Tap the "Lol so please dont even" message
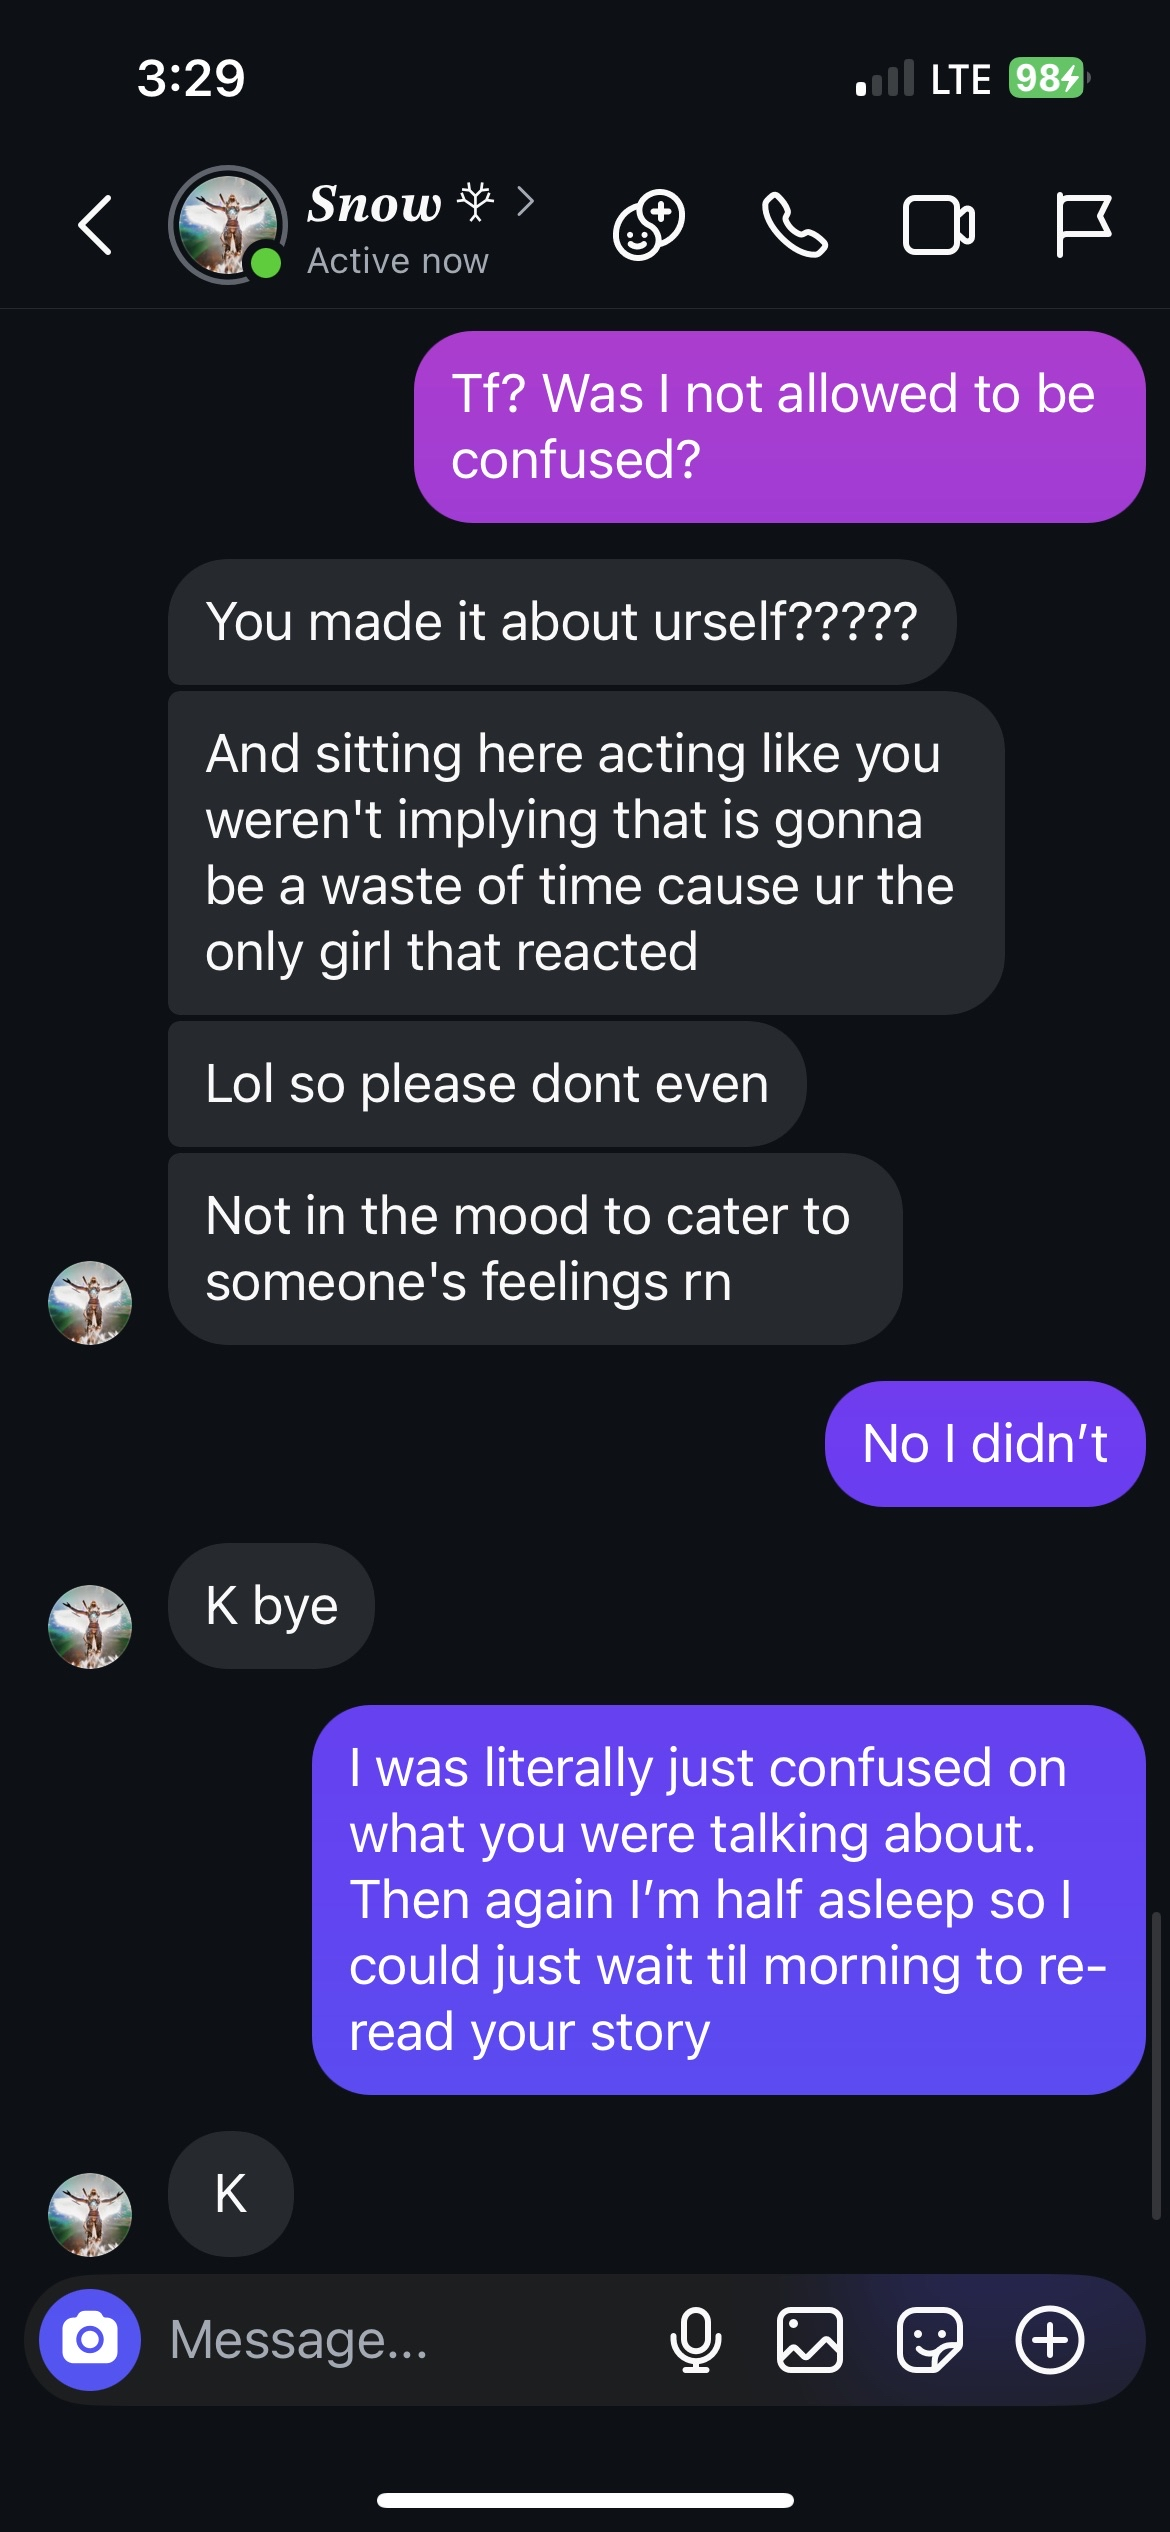Viewport: 1170px width, 2532px height. tap(487, 1084)
